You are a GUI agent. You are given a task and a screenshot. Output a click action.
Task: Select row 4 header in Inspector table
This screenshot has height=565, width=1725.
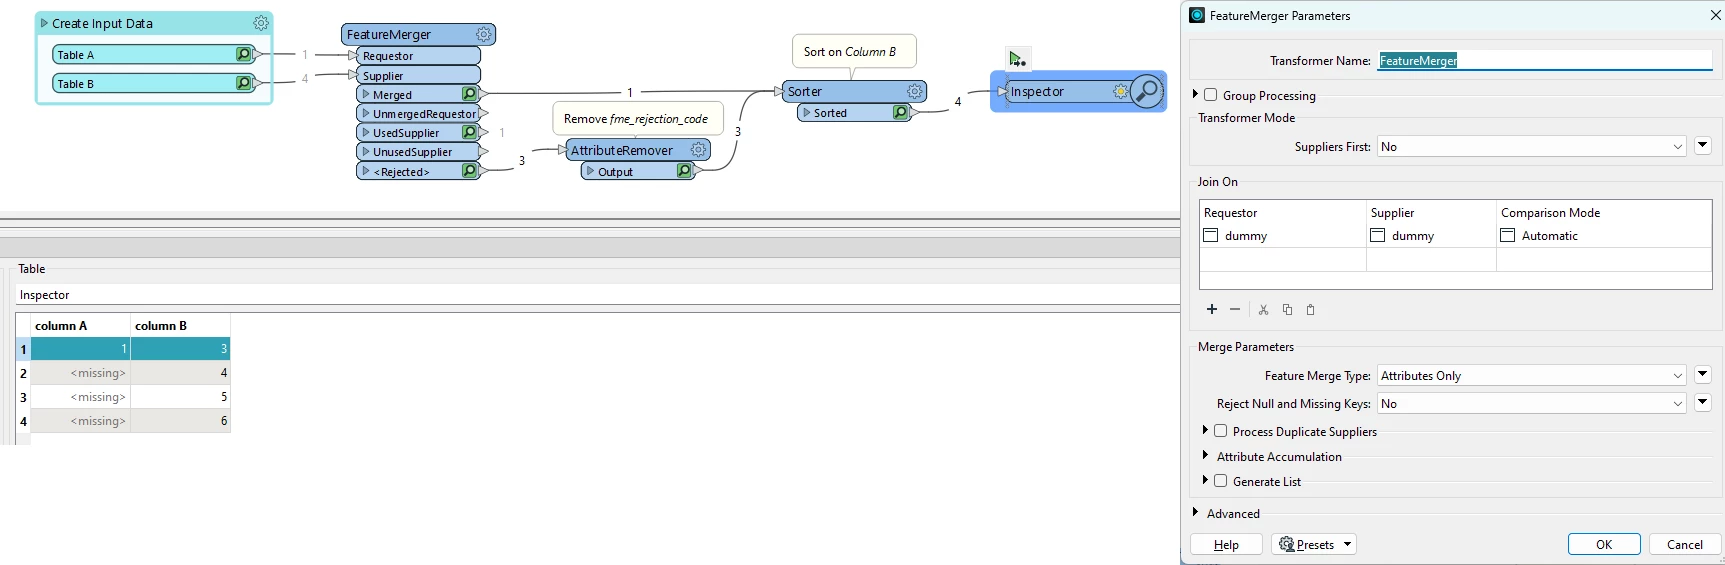point(23,421)
